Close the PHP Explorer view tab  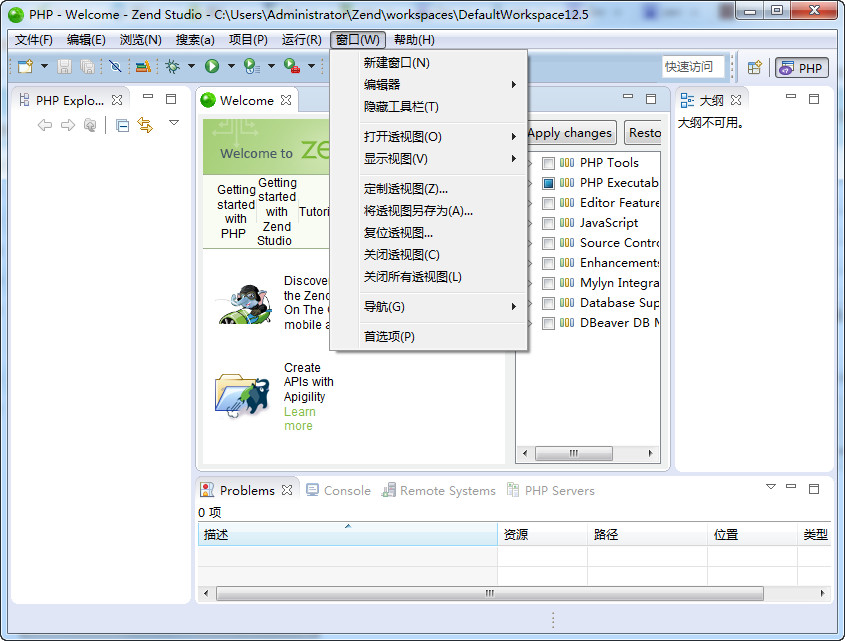pos(117,100)
